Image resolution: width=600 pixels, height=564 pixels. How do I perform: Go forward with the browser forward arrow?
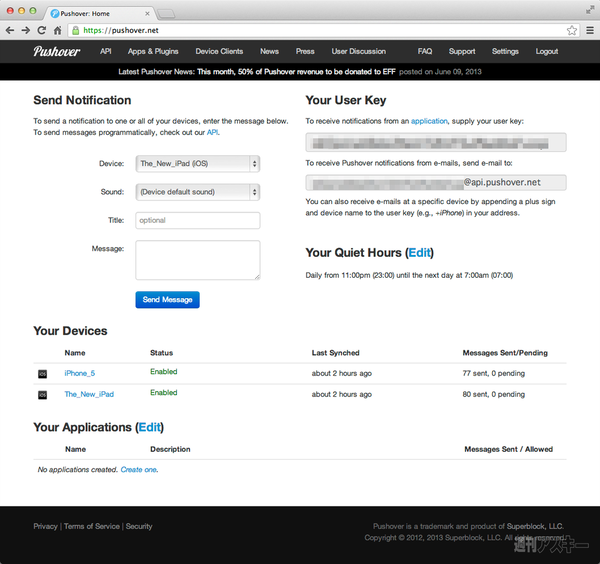[x=26, y=30]
